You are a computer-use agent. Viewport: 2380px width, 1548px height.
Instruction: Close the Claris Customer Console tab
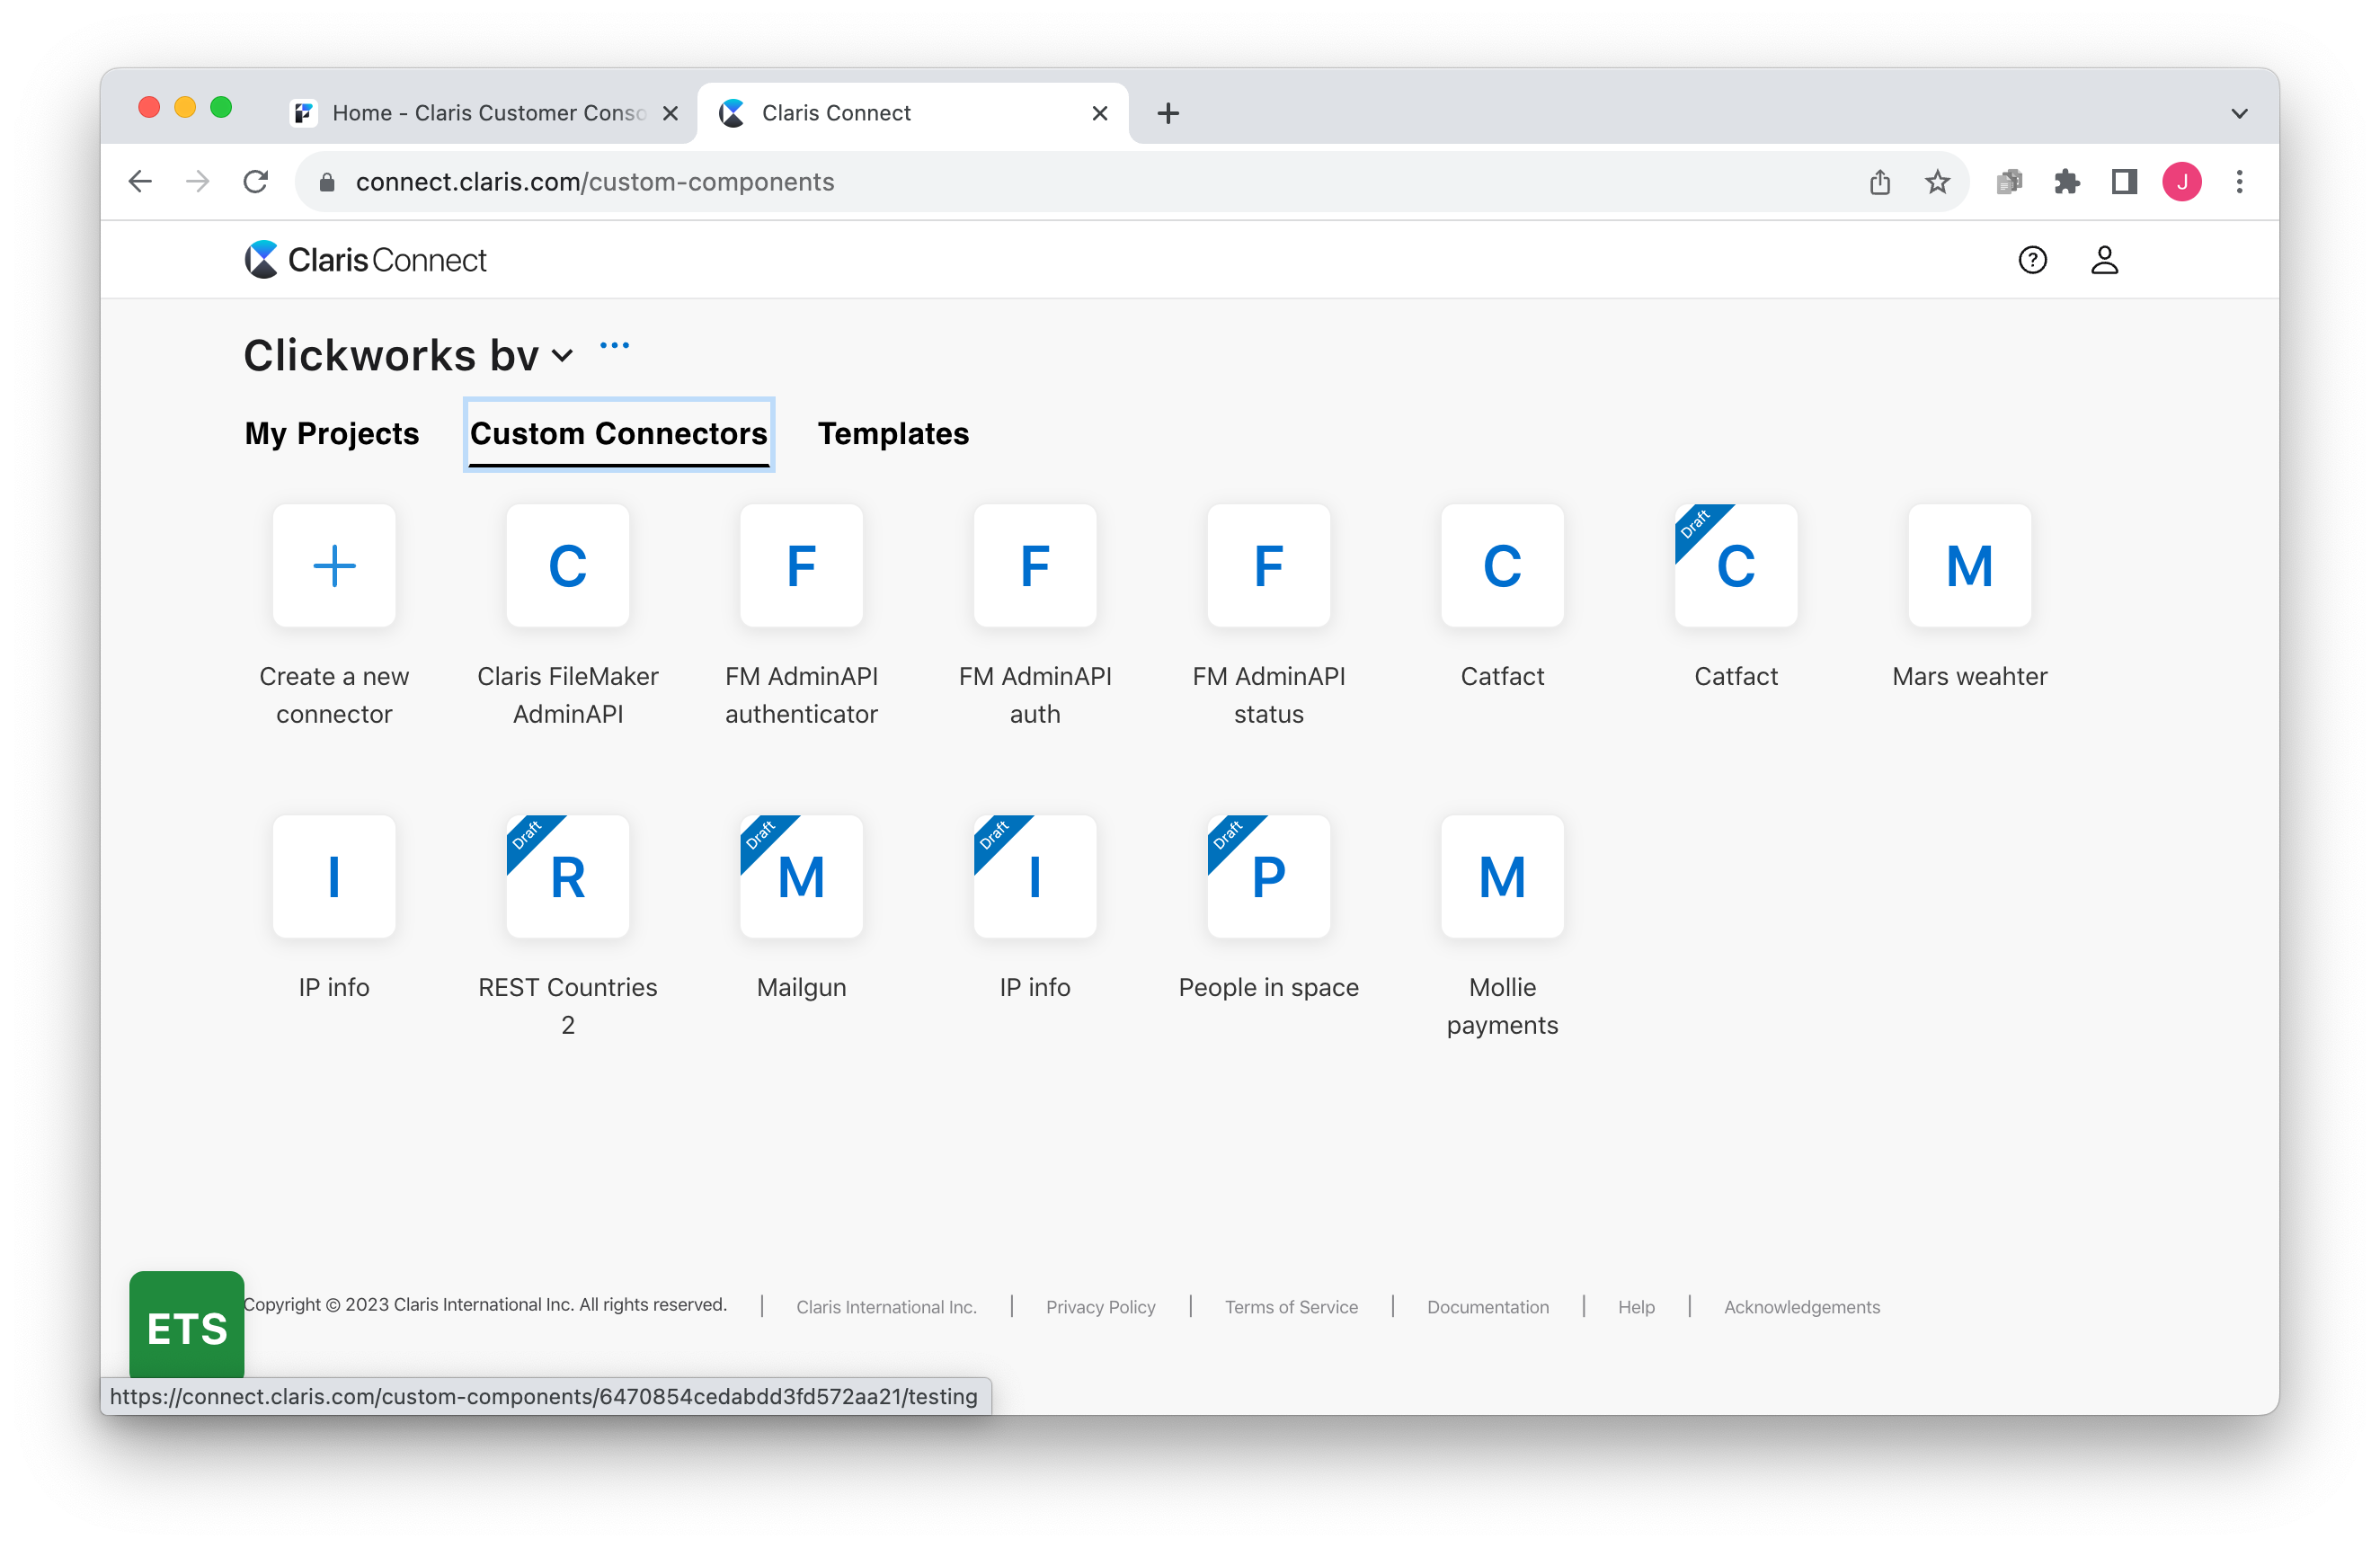tap(670, 113)
